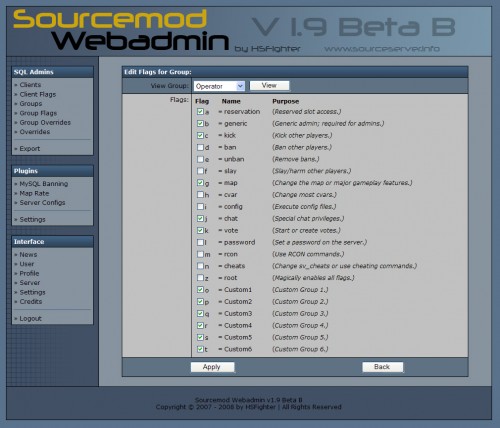Click the Back button
Screen dimensions: 500x428
pos(382,367)
